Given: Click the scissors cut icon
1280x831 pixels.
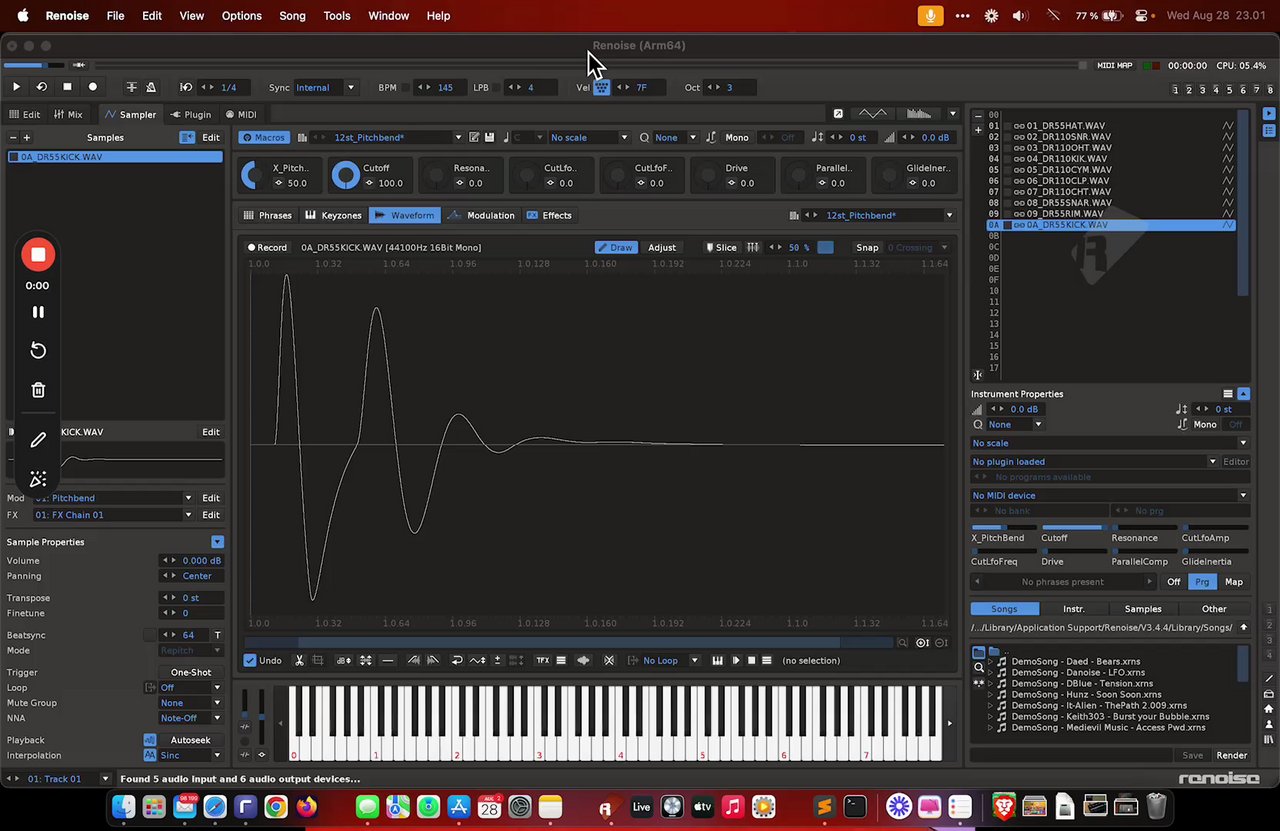Looking at the screenshot, I should click(x=299, y=660).
